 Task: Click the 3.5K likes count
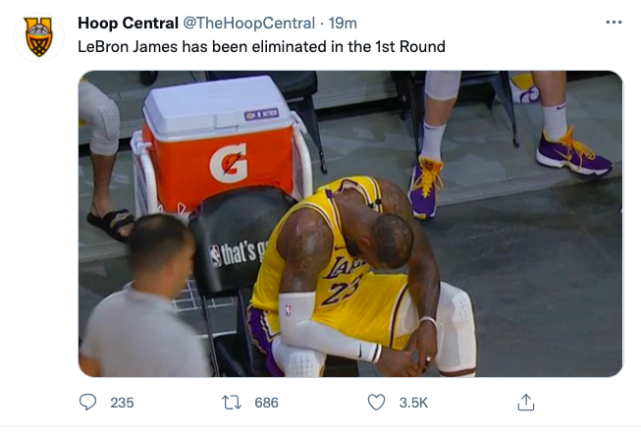tap(413, 402)
